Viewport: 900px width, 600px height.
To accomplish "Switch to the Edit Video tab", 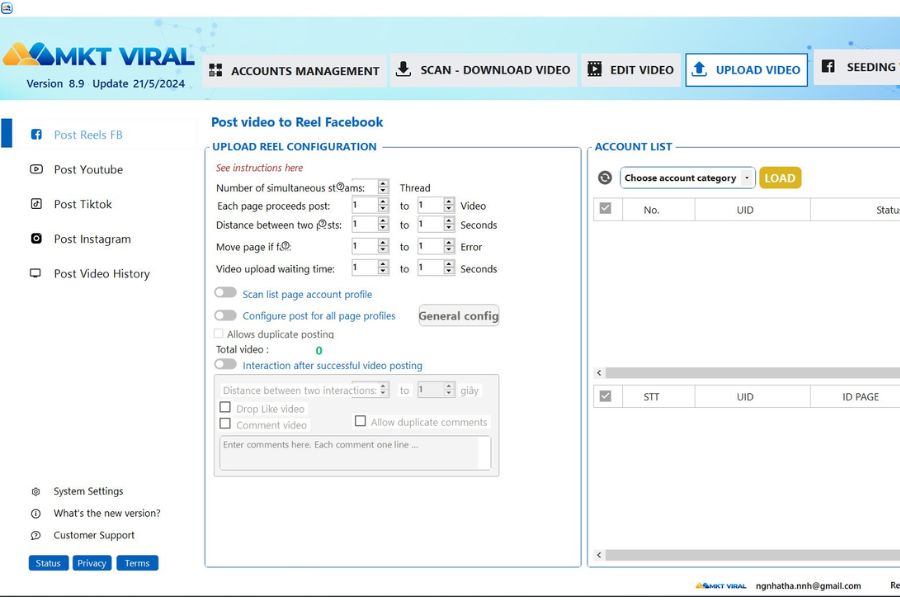I will (x=631, y=70).
